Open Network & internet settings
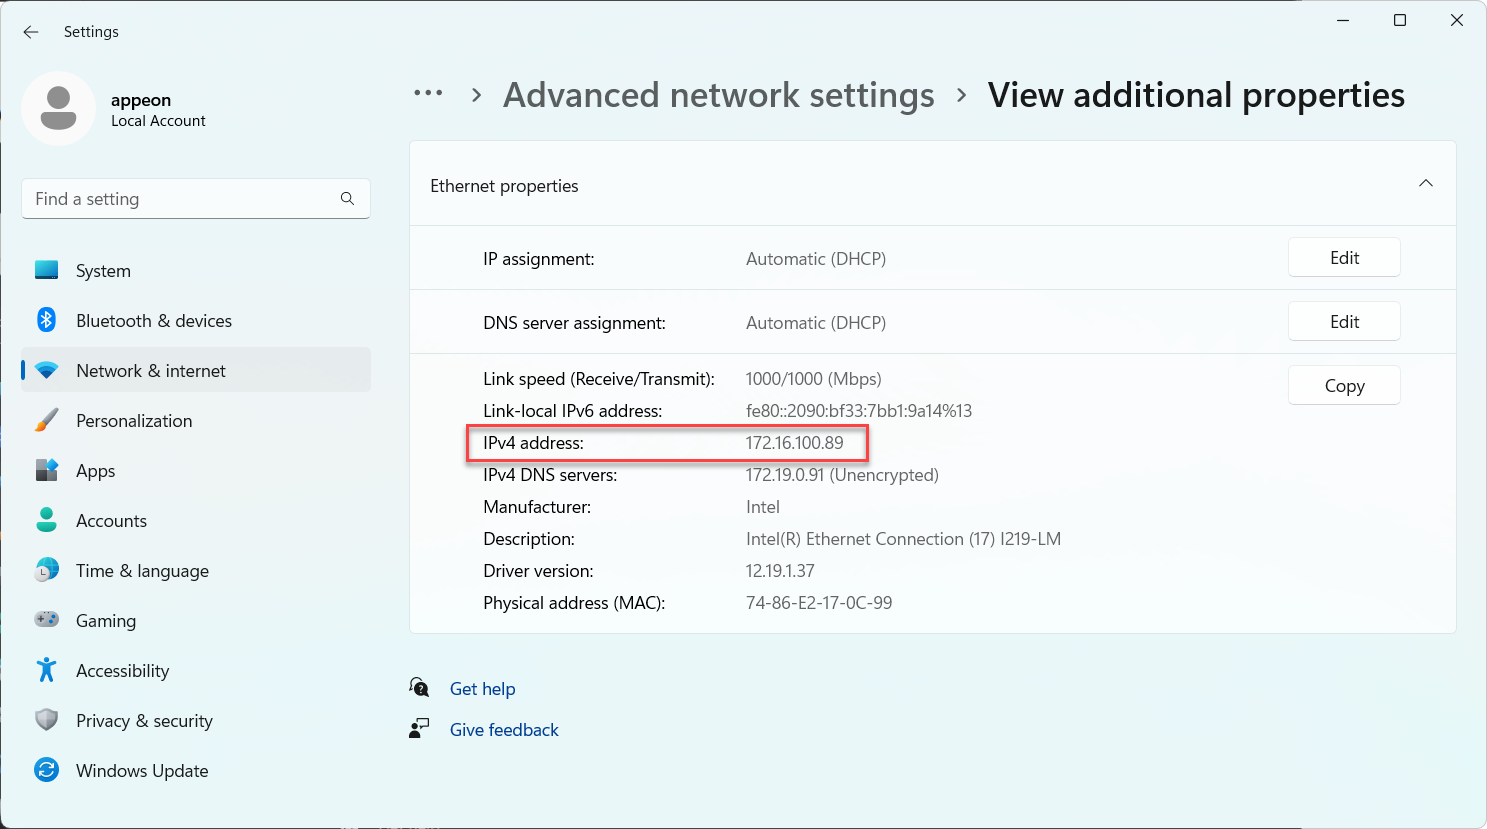Viewport: 1487px width, 829px height. (151, 371)
